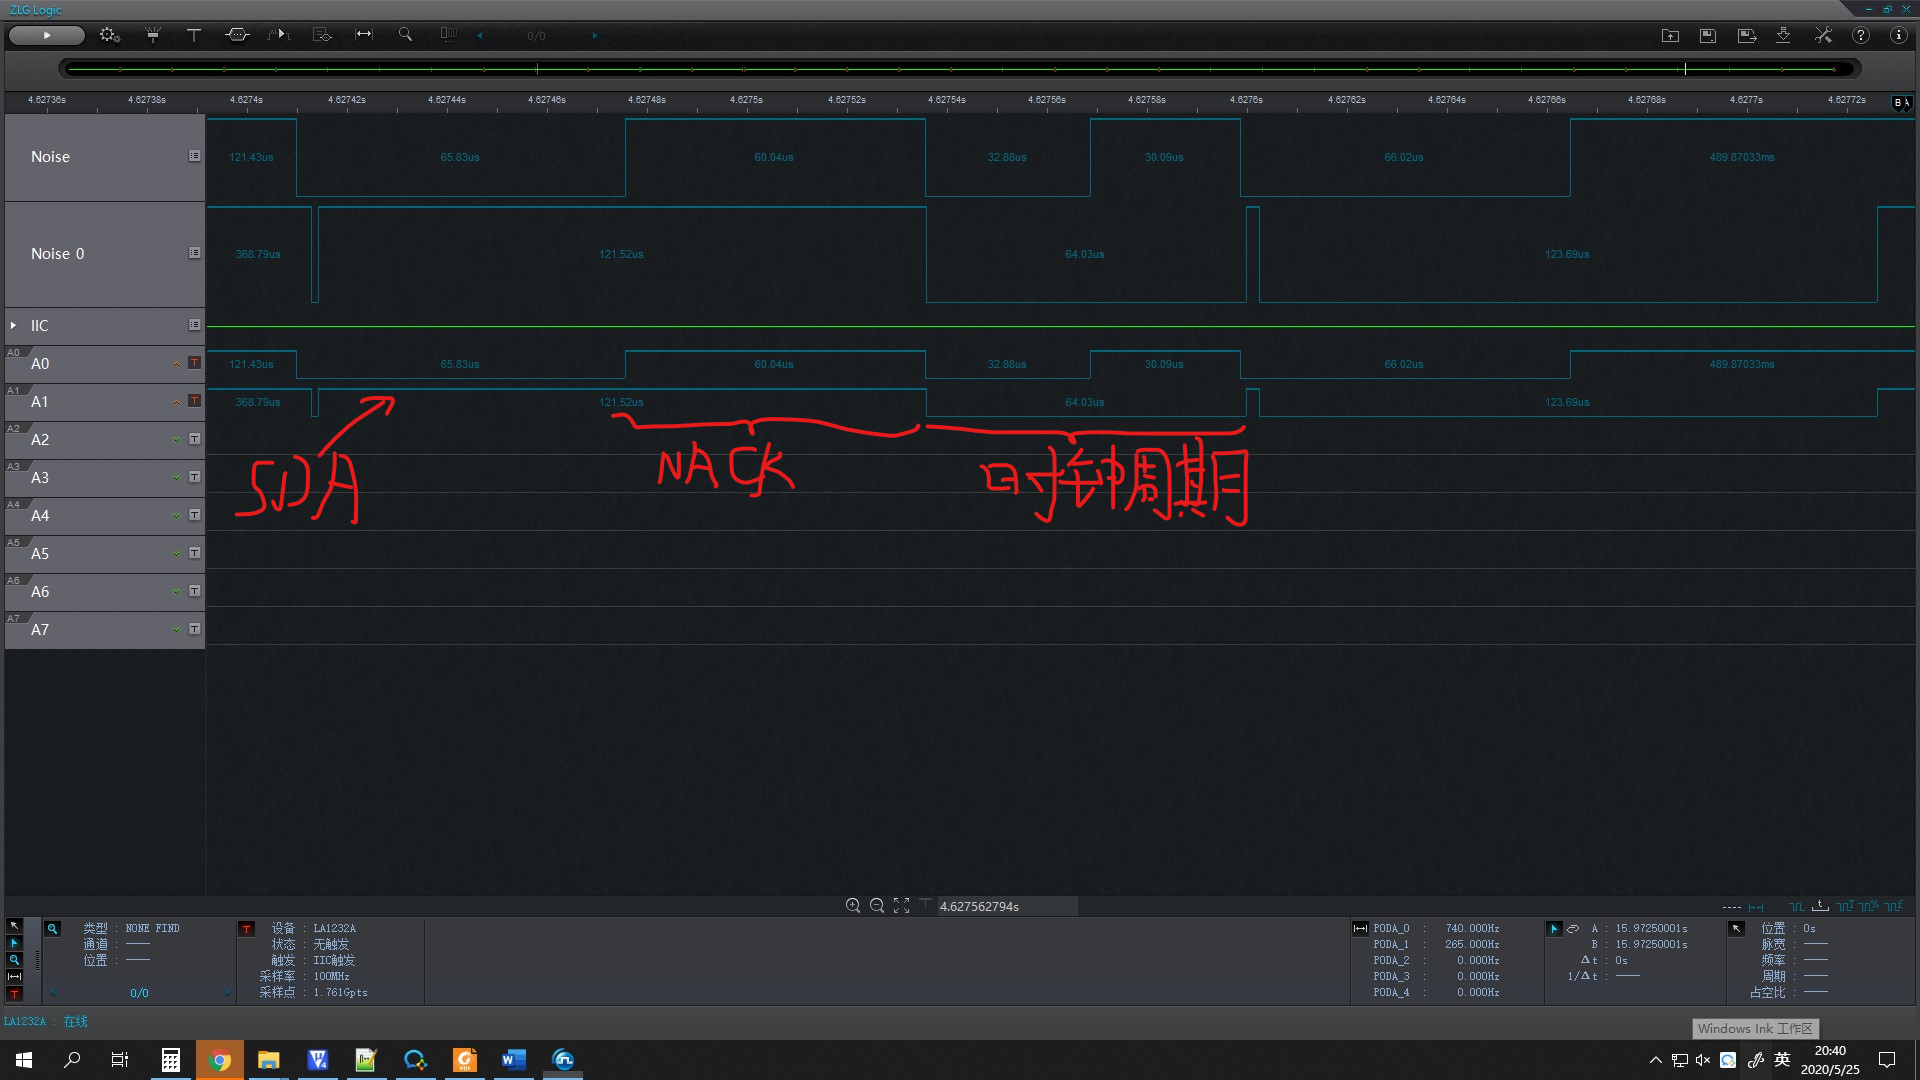The height and width of the screenshot is (1080, 1920).
Task: Toggle the trigger T marker on channel A0
Action: (x=195, y=363)
